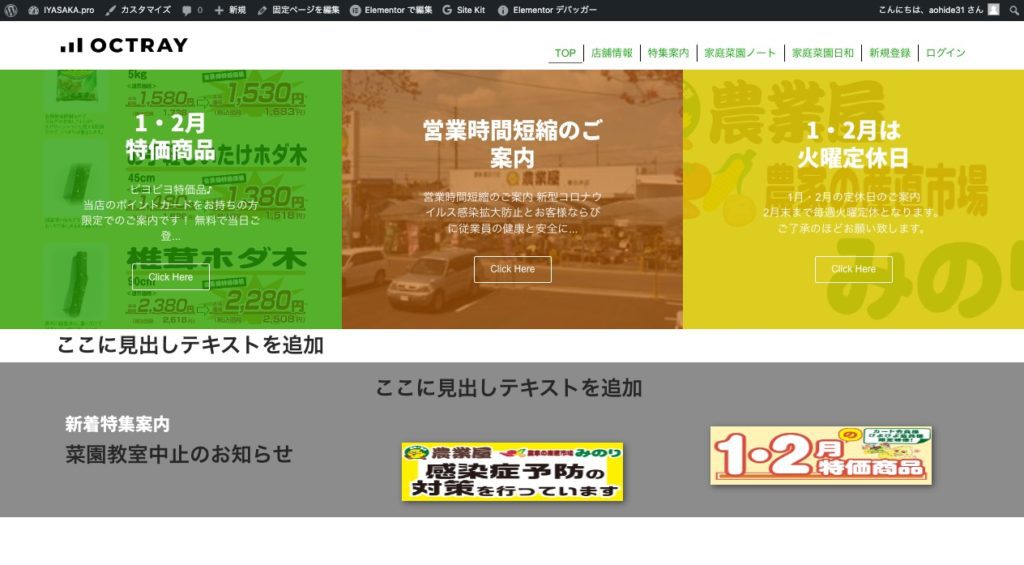Open the 新規 add-new menu
Viewport: 1024px width, 565px height.
tap(230, 10)
